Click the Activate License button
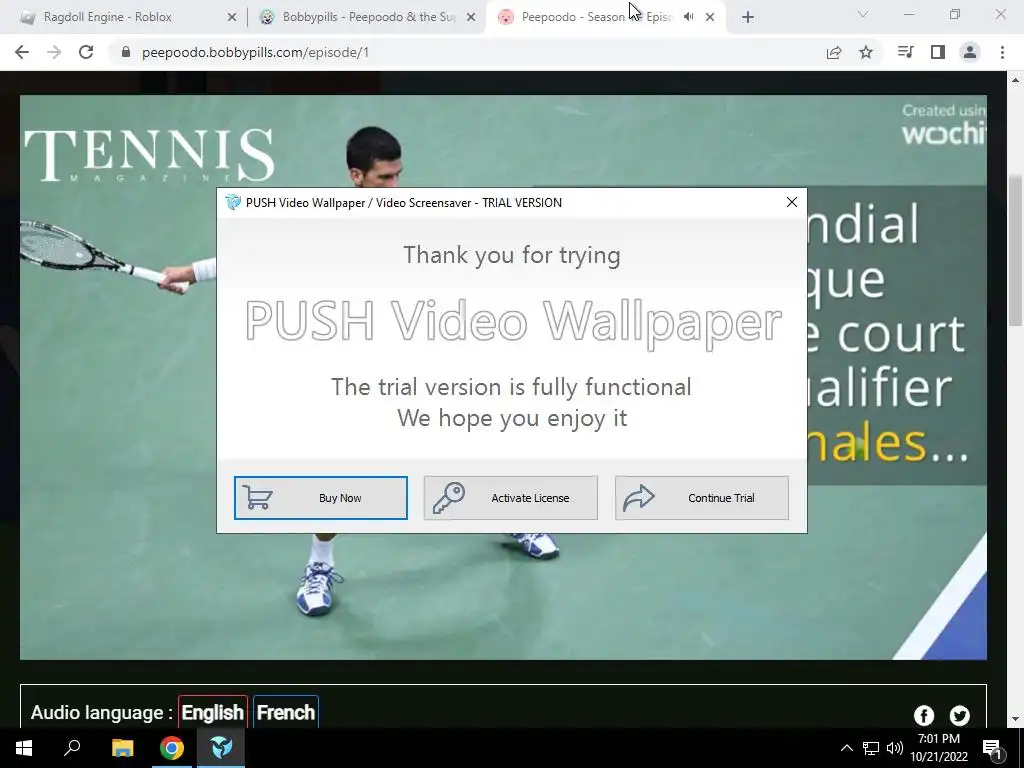Image resolution: width=1024 pixels, height=768 pixels. tap(511, 498)
